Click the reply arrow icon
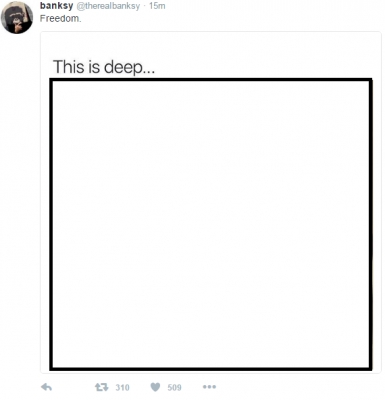 (46, 387)
